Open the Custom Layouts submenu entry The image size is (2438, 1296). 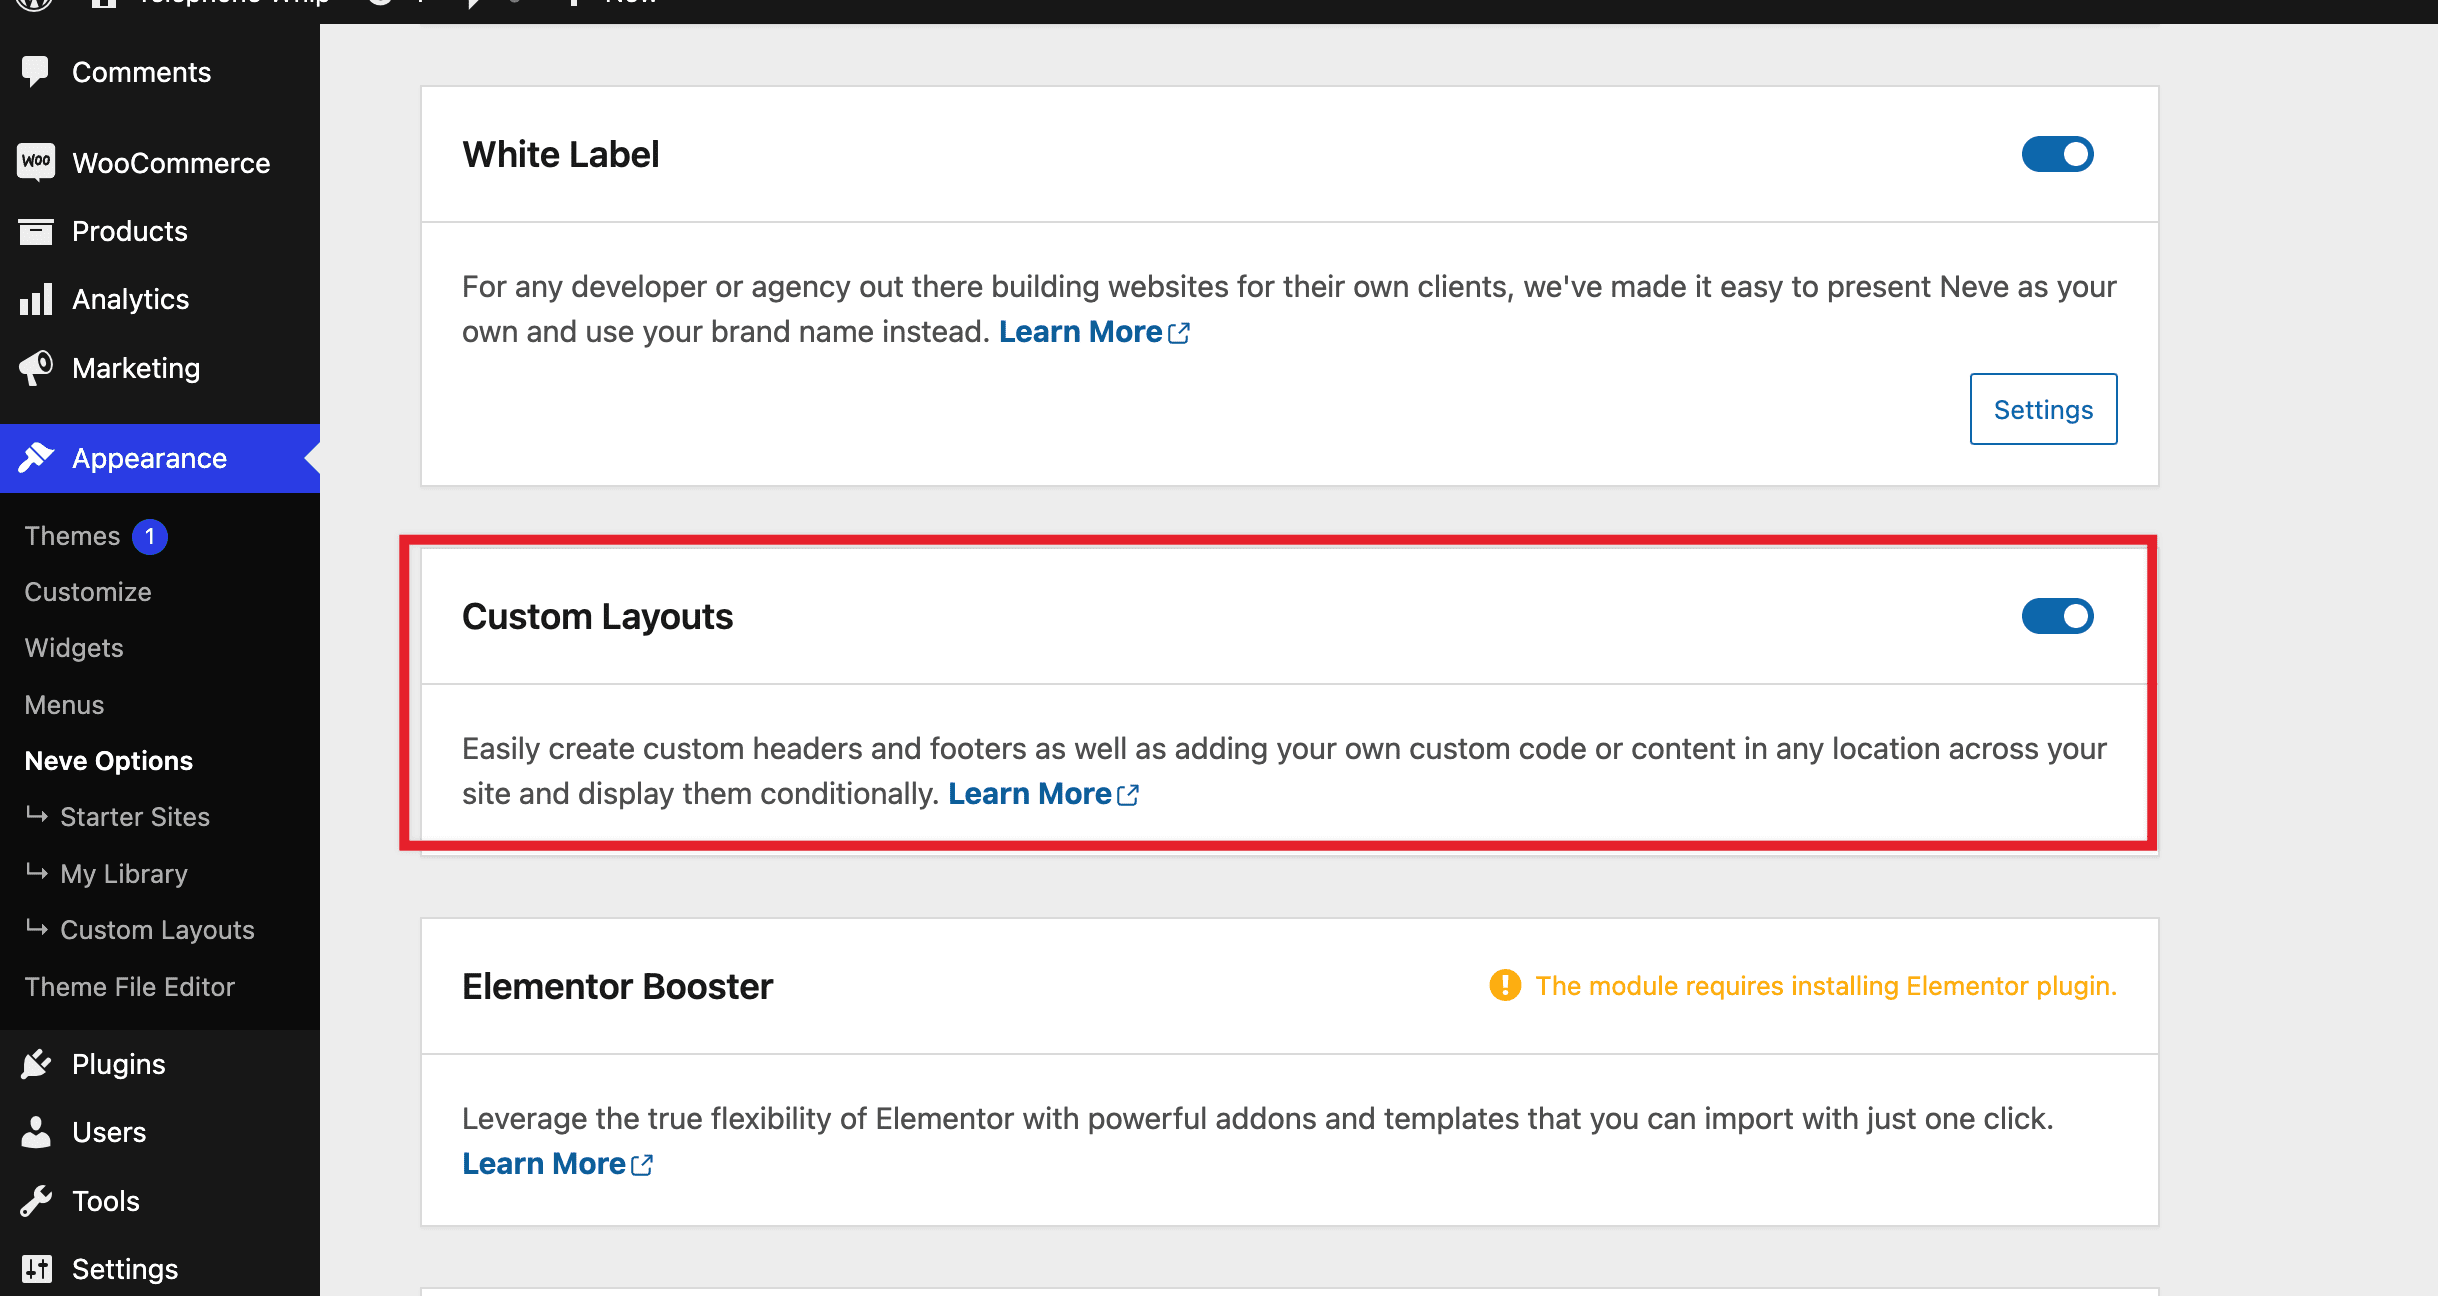(156, 929)
